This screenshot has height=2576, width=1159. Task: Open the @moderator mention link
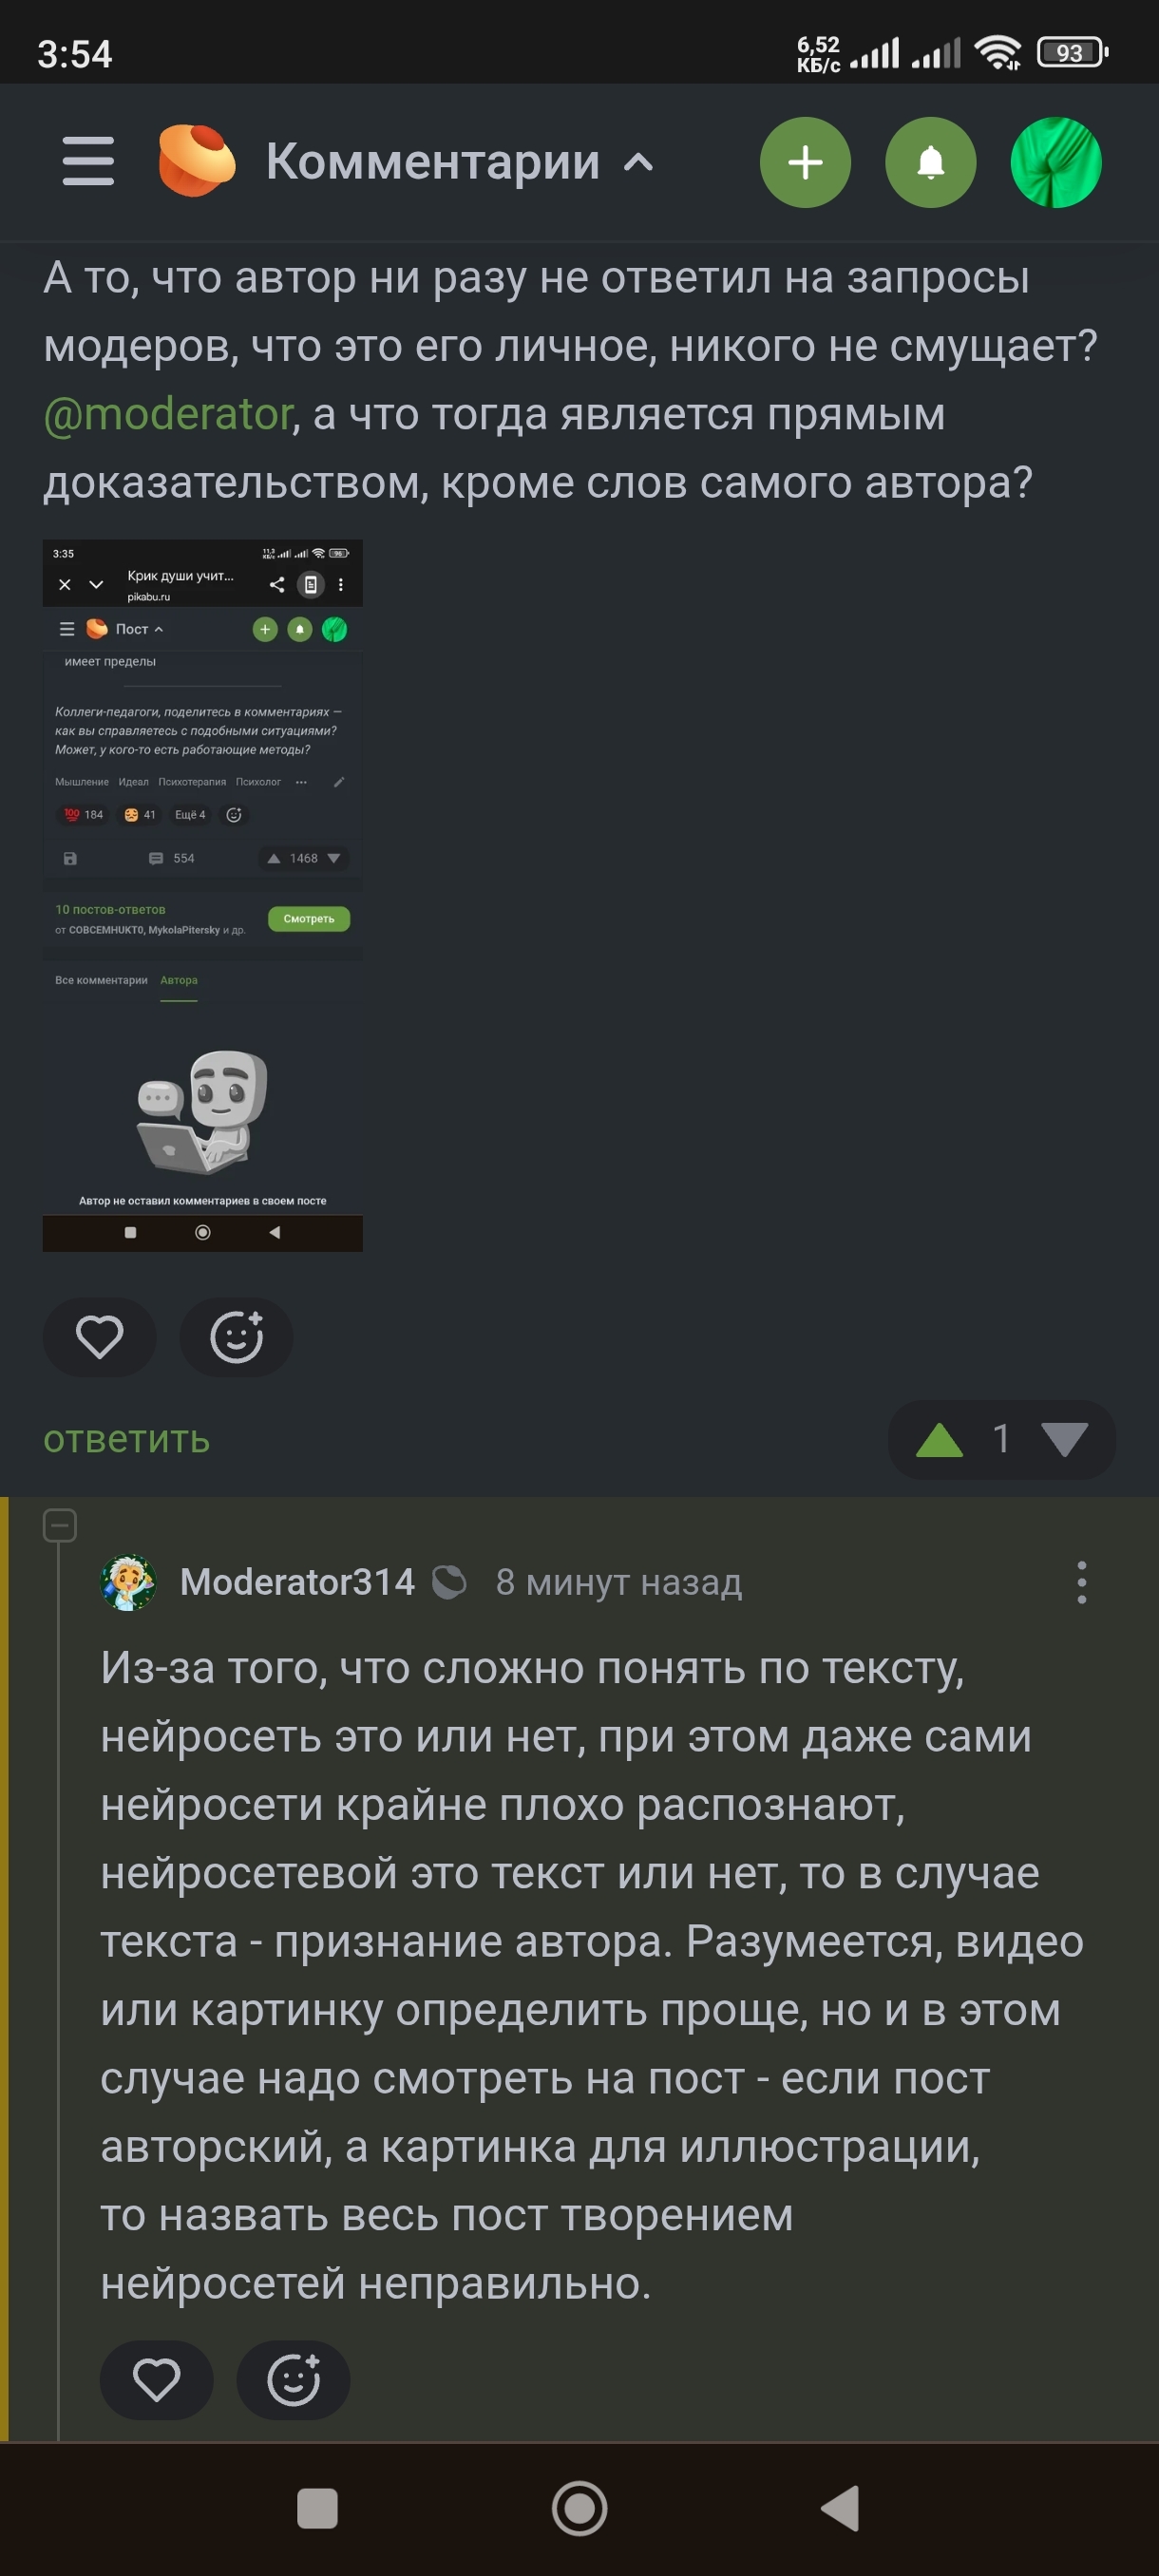tap(168, 414)
